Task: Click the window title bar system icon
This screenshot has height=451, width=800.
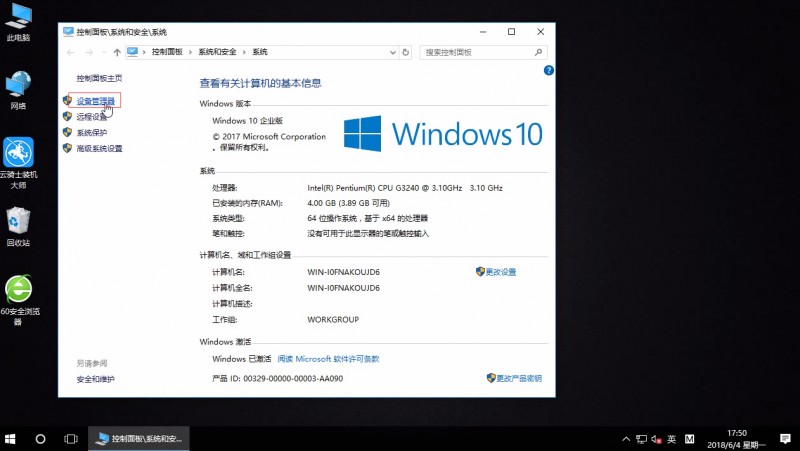Action: (x=68, y=32)
